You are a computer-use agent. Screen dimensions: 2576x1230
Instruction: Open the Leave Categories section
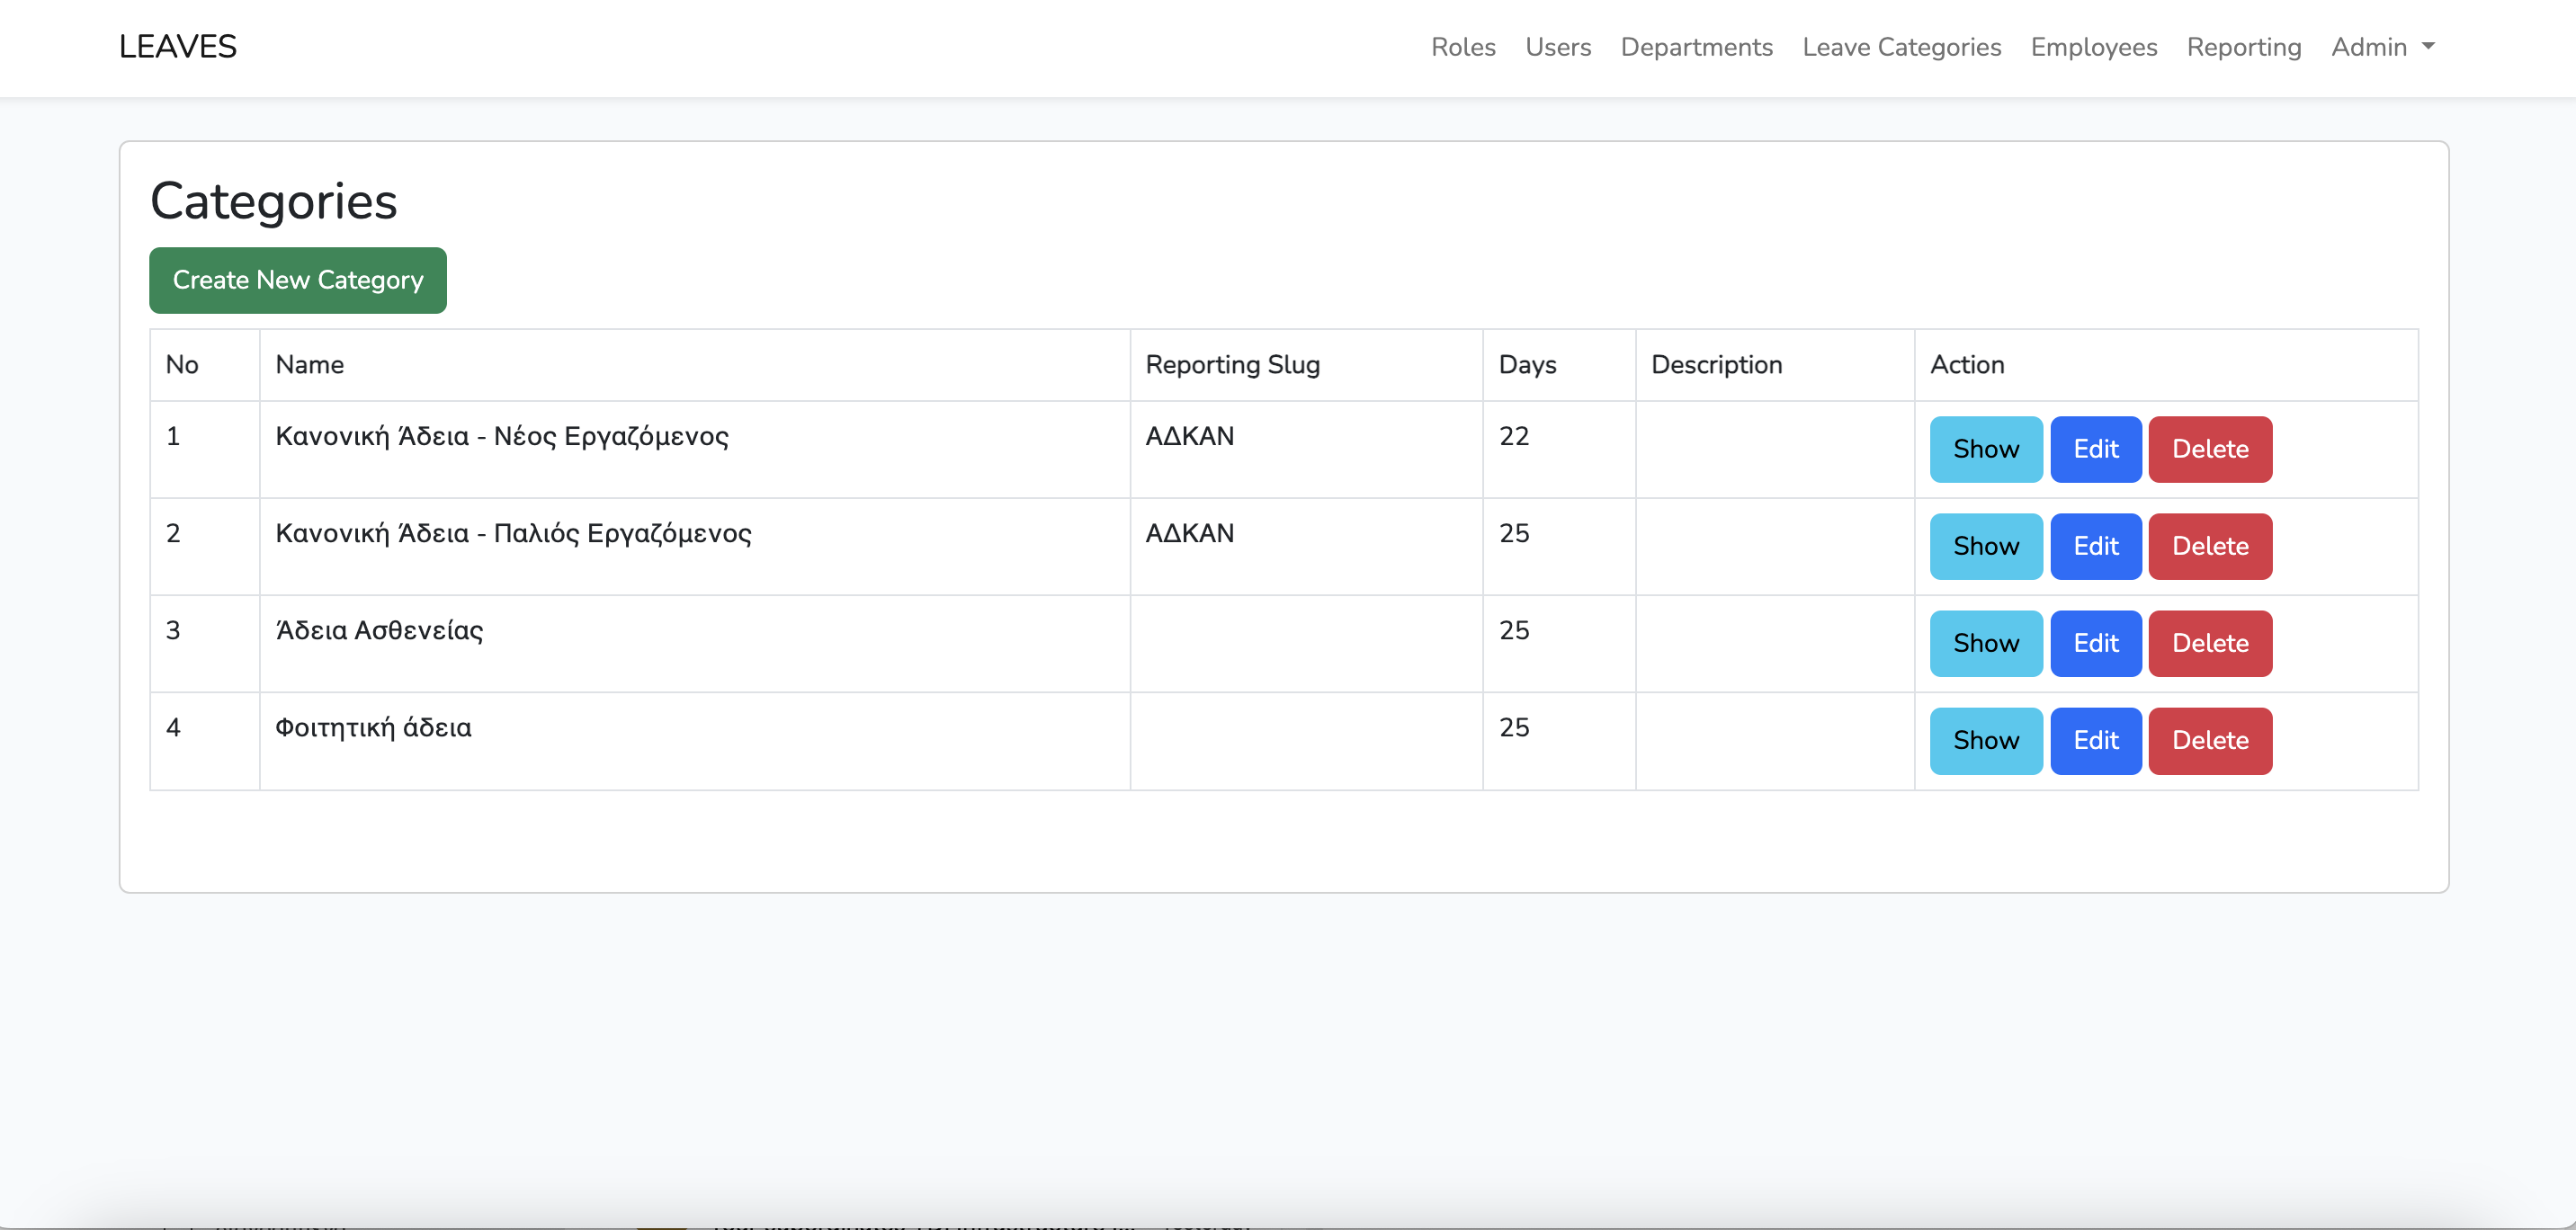(1901, 47)
